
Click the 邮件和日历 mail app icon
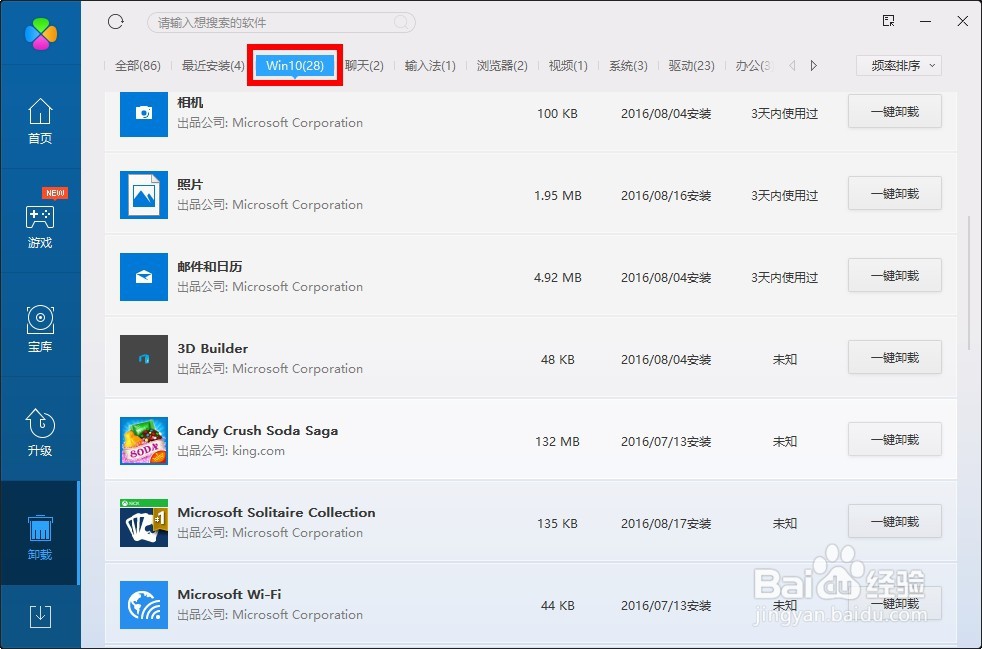point(144,277)
